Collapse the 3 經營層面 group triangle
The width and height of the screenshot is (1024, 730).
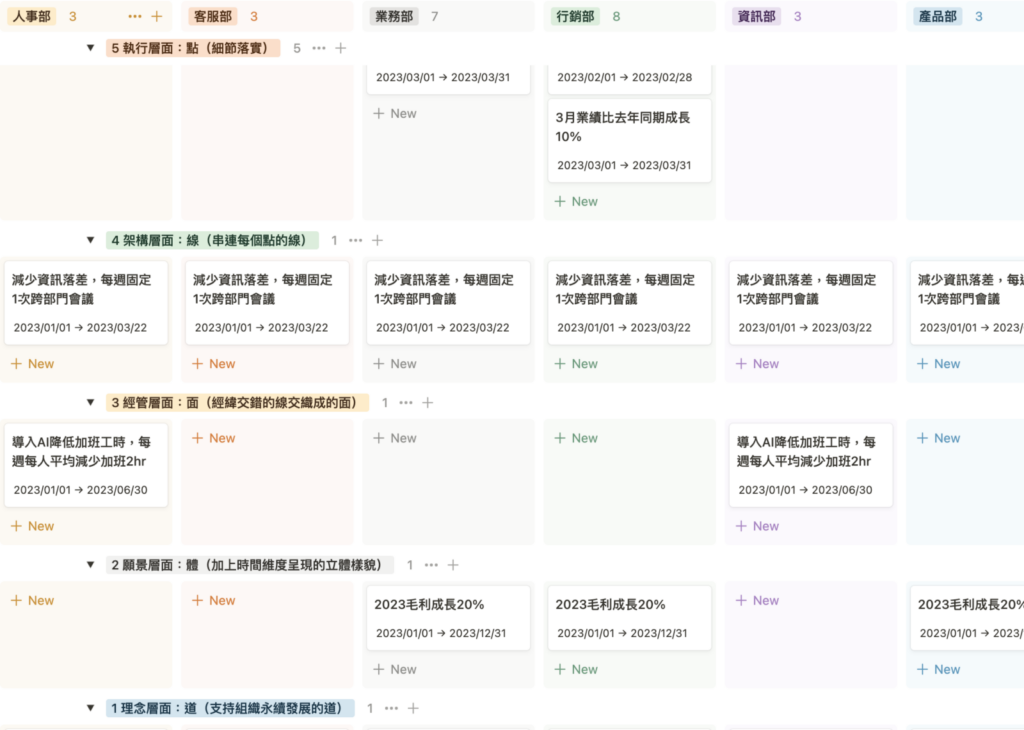click(x=90, y=403)
